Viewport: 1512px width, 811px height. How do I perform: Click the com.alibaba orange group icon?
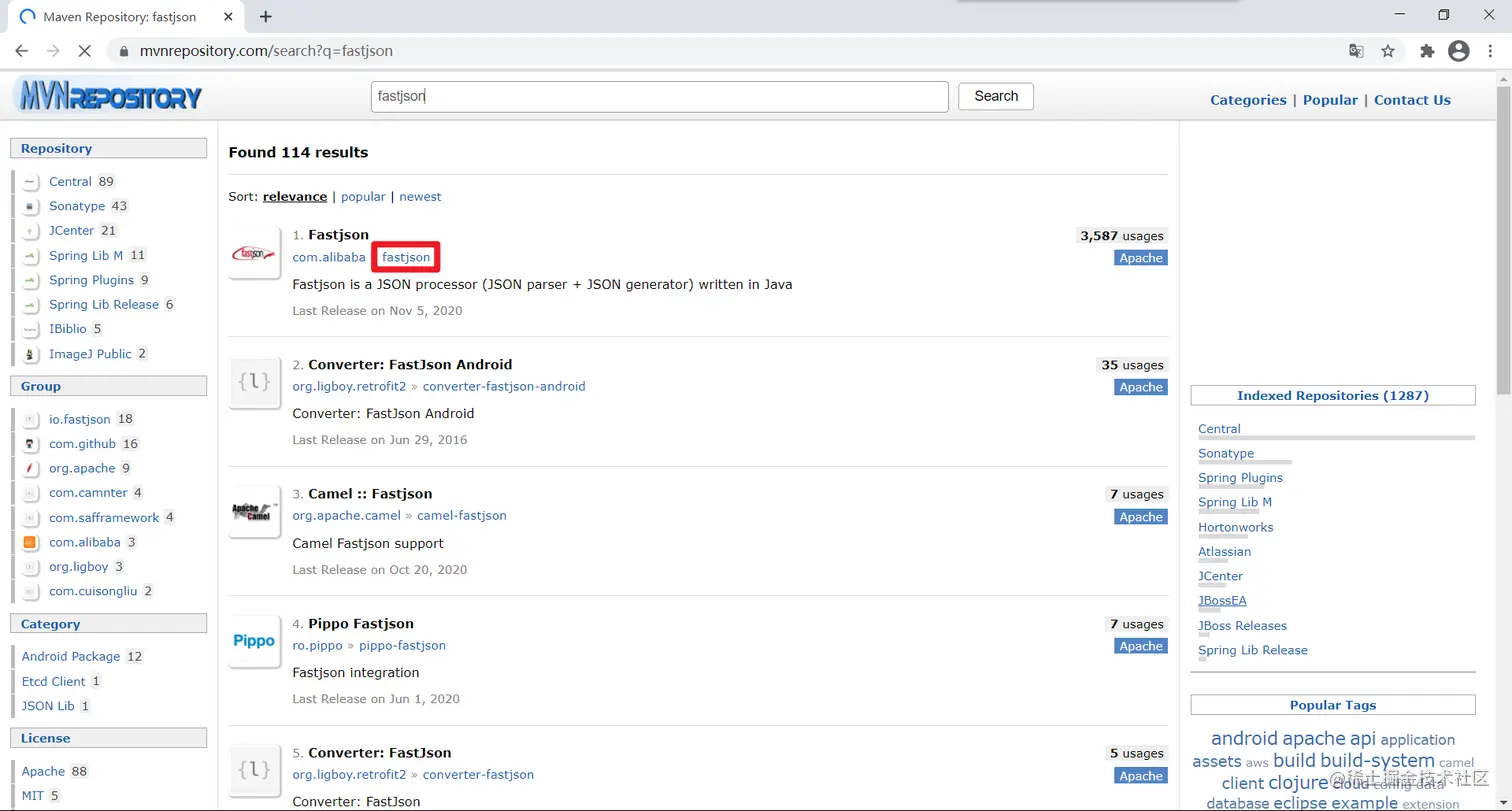pyautogui.click(x=31, y=542)
